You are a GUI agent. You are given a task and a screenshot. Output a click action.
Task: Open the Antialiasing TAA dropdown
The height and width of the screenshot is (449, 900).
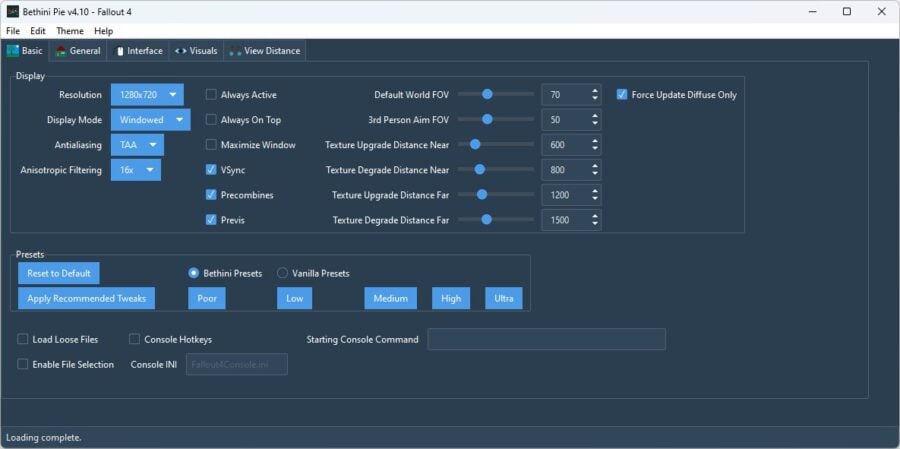coord(137,145)
